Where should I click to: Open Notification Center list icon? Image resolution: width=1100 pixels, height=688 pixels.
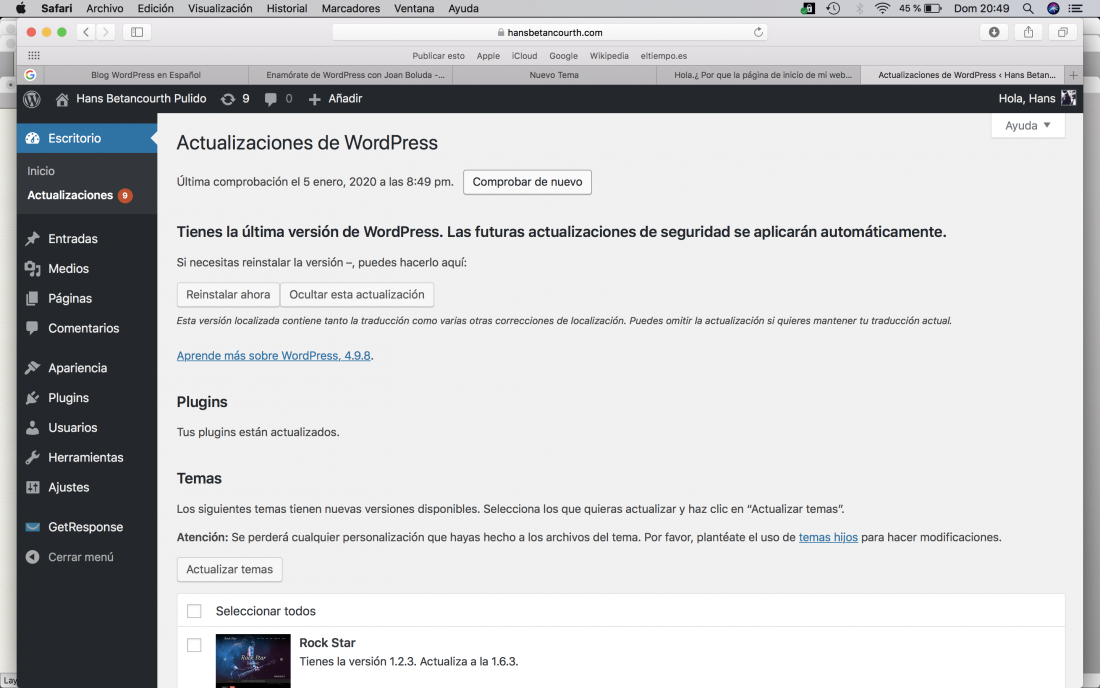(x=1075, y=8)
